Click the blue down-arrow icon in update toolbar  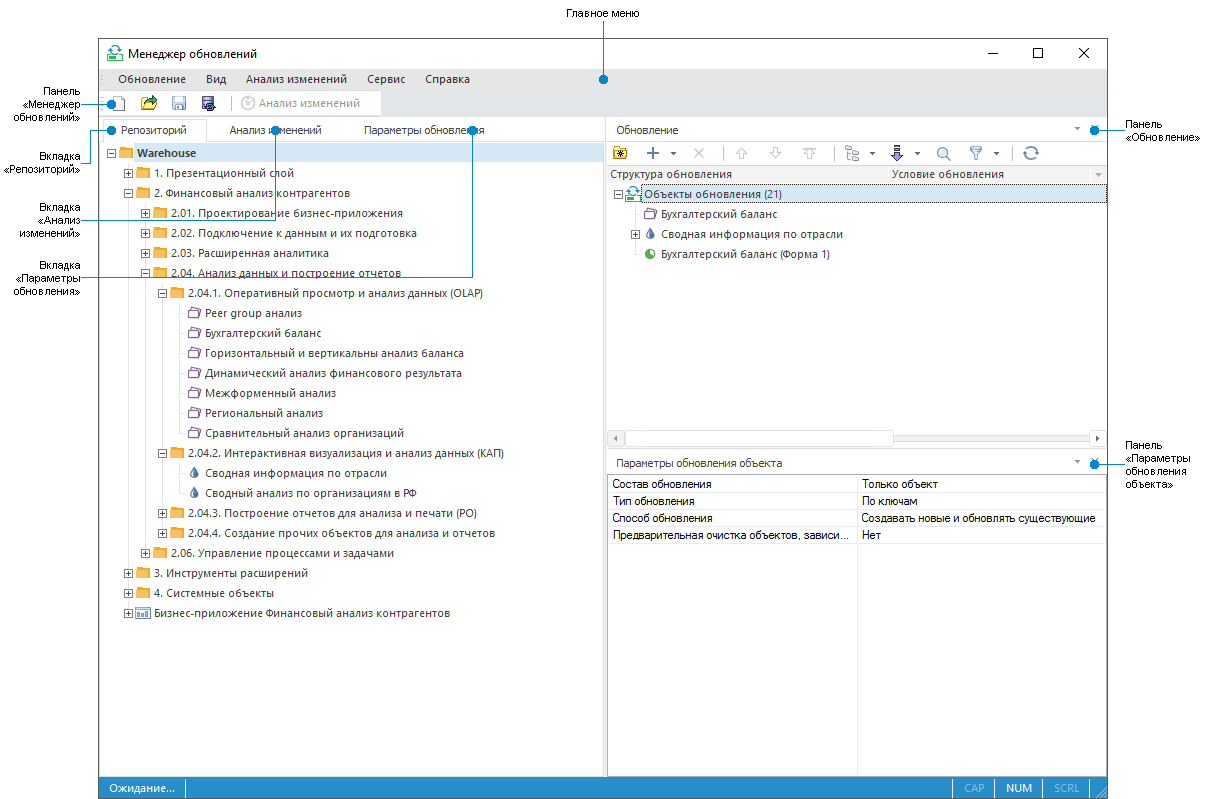tap(897, 154)
